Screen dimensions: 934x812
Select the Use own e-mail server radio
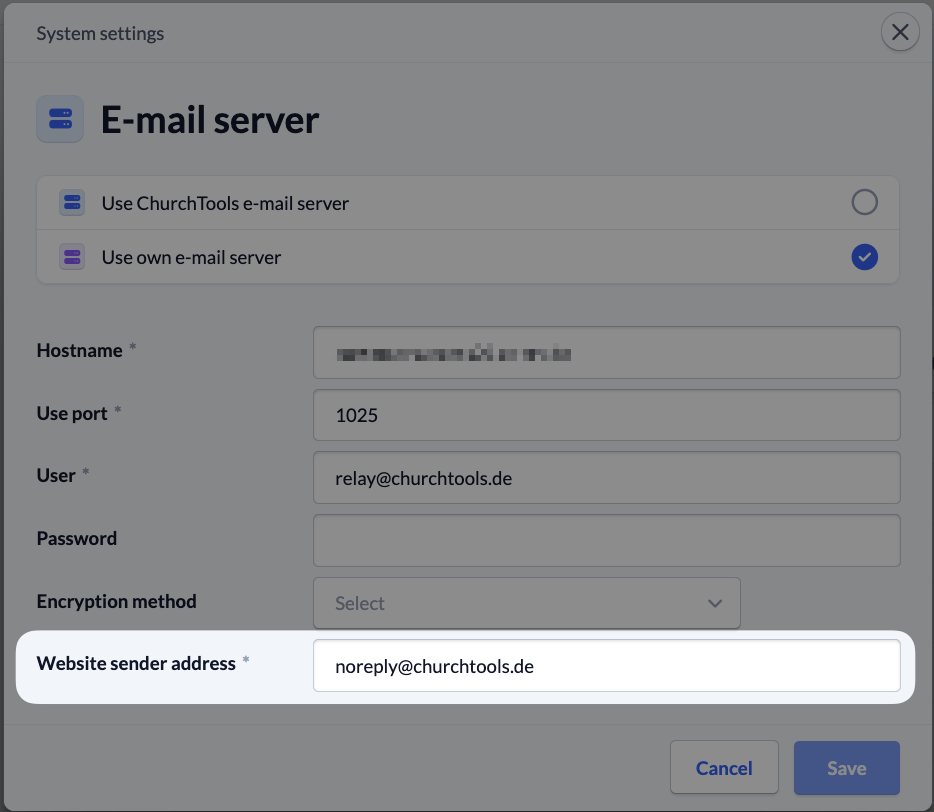pyautogui.click(x=864, y=257)
